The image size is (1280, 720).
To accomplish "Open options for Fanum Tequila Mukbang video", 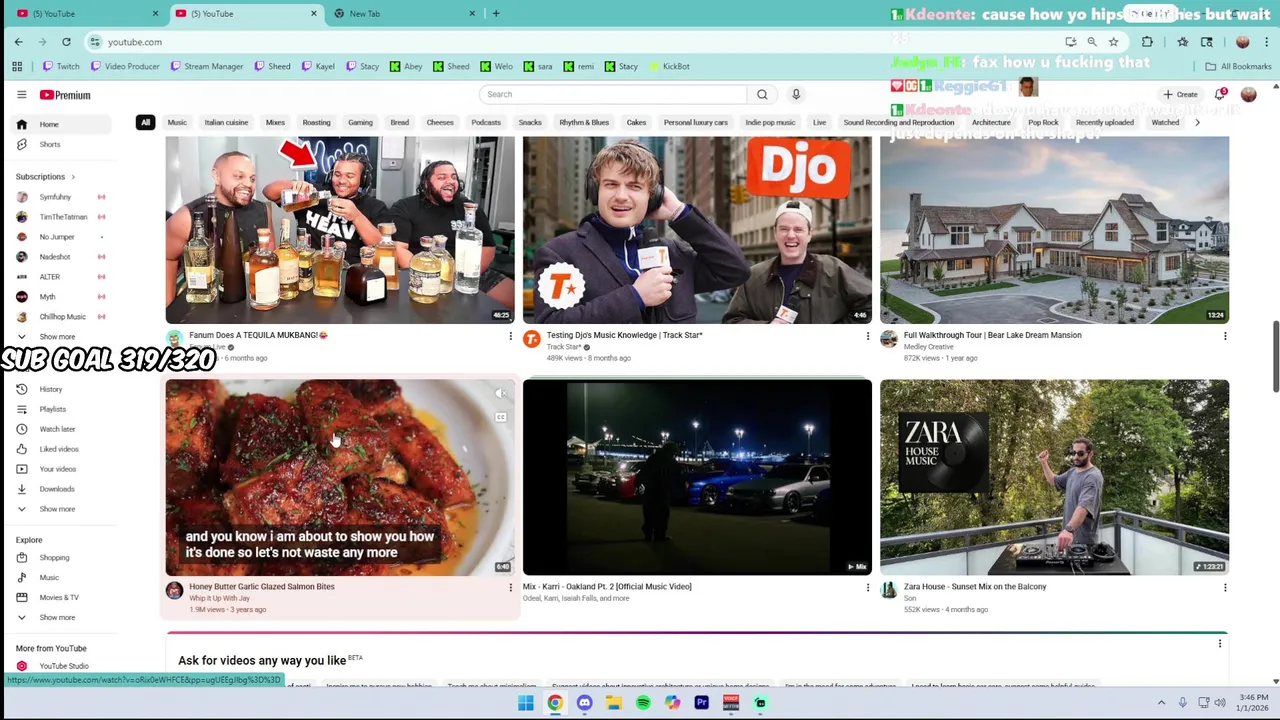I will coord(510,336).
